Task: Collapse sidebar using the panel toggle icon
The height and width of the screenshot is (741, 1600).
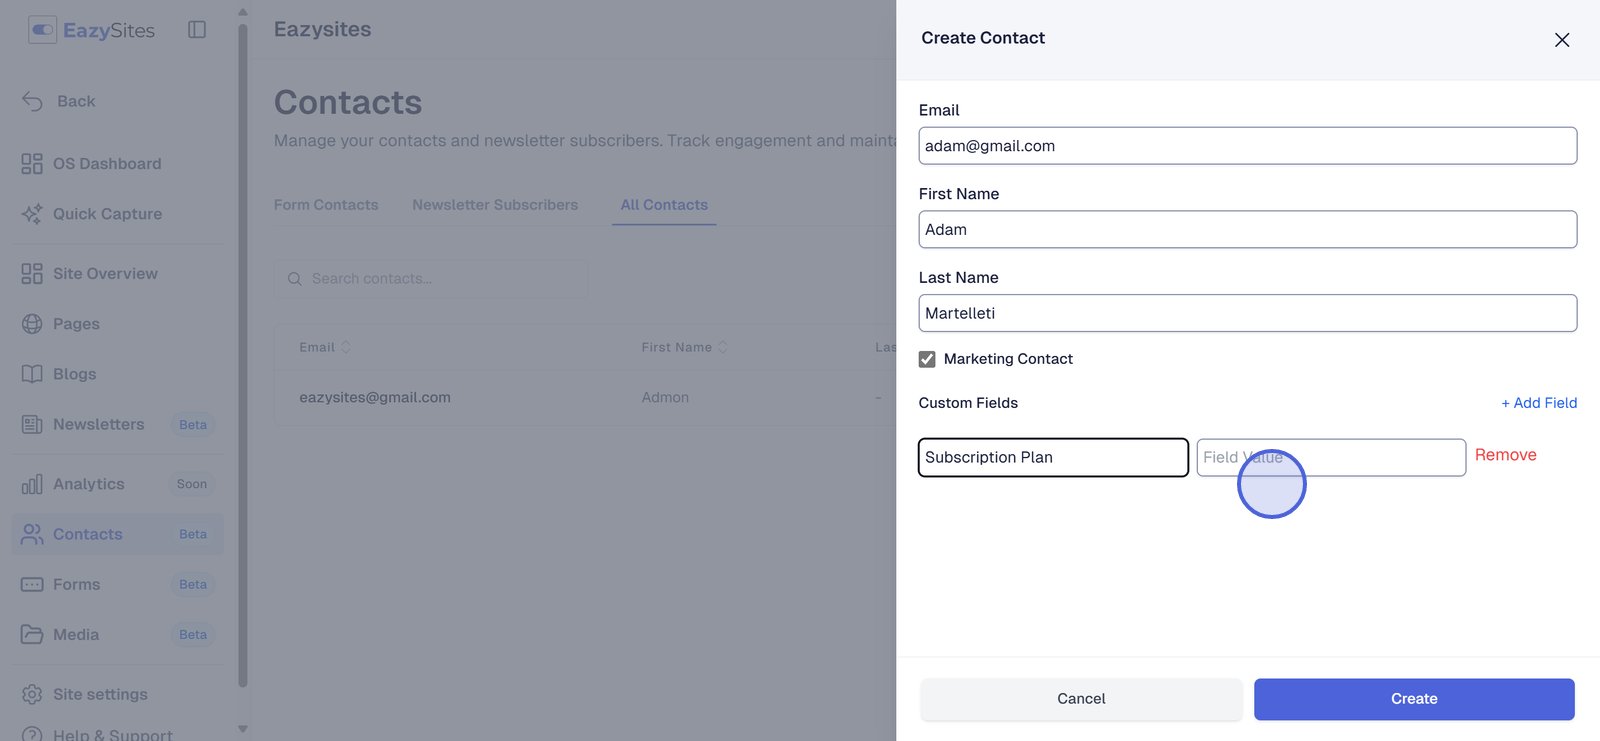Action: [197, 30]
